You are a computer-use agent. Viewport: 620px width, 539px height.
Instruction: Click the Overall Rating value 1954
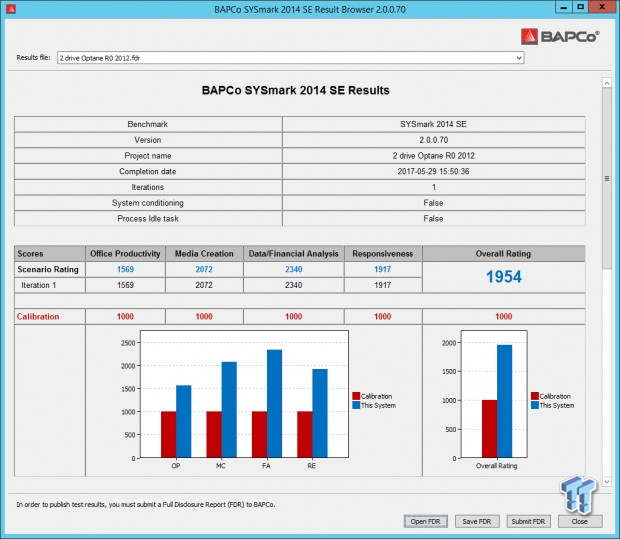(504, 277)
